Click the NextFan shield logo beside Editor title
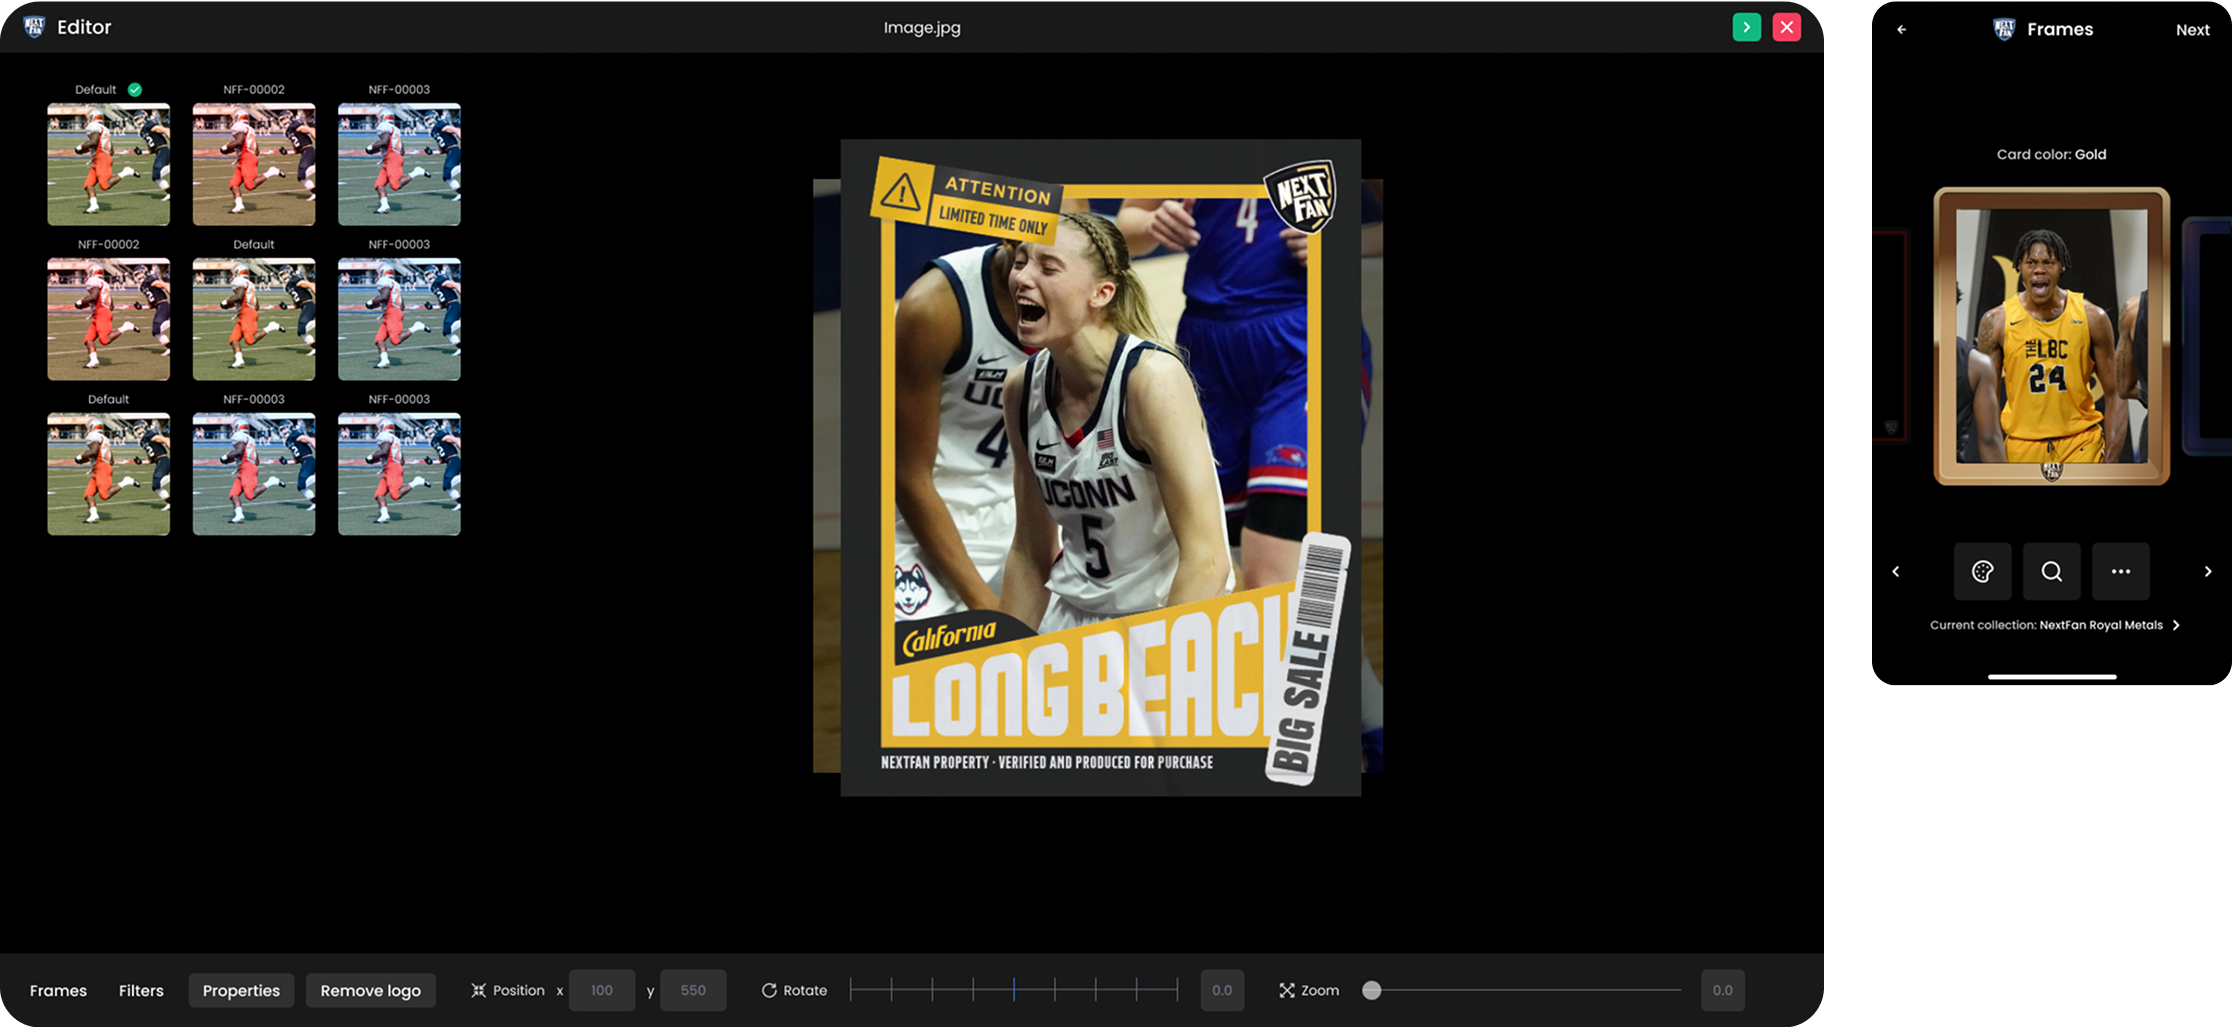The image size is (2232, 1027). [x=34, y=27]
